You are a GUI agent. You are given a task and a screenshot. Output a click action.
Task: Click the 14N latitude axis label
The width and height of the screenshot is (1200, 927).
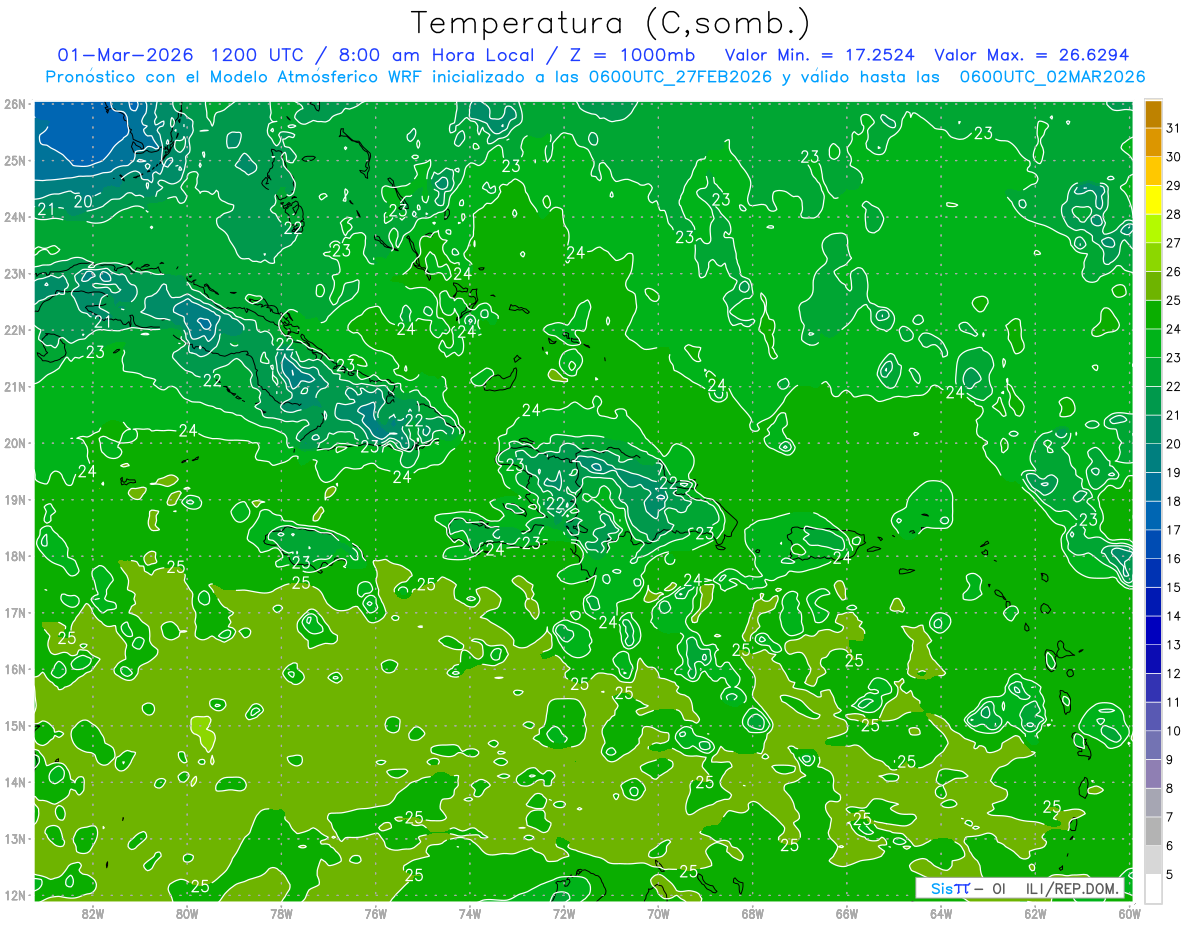click(x=15, y=782)
